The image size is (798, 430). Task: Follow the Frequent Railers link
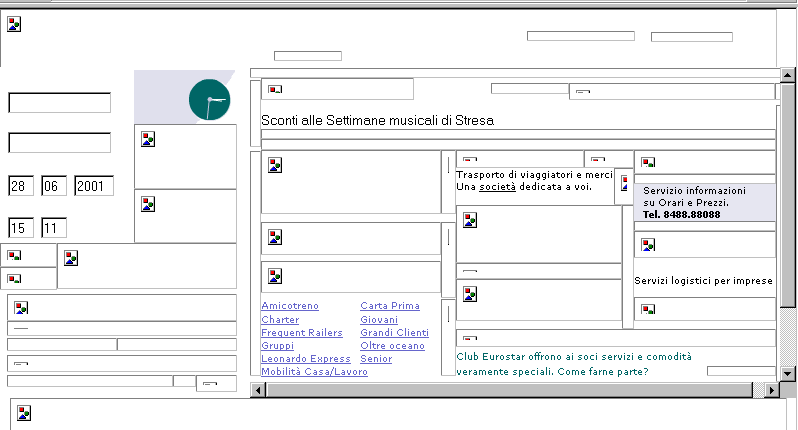click(302, 333)
